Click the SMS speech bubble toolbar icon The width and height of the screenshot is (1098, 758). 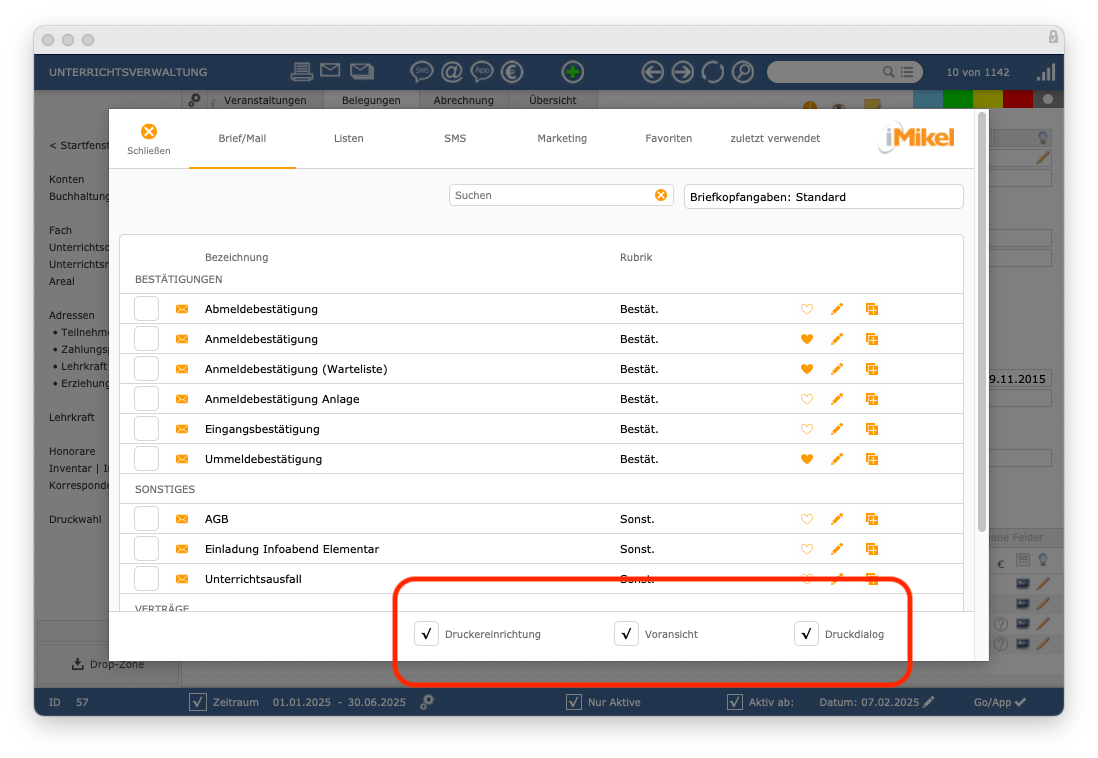(x=422, y=71)
